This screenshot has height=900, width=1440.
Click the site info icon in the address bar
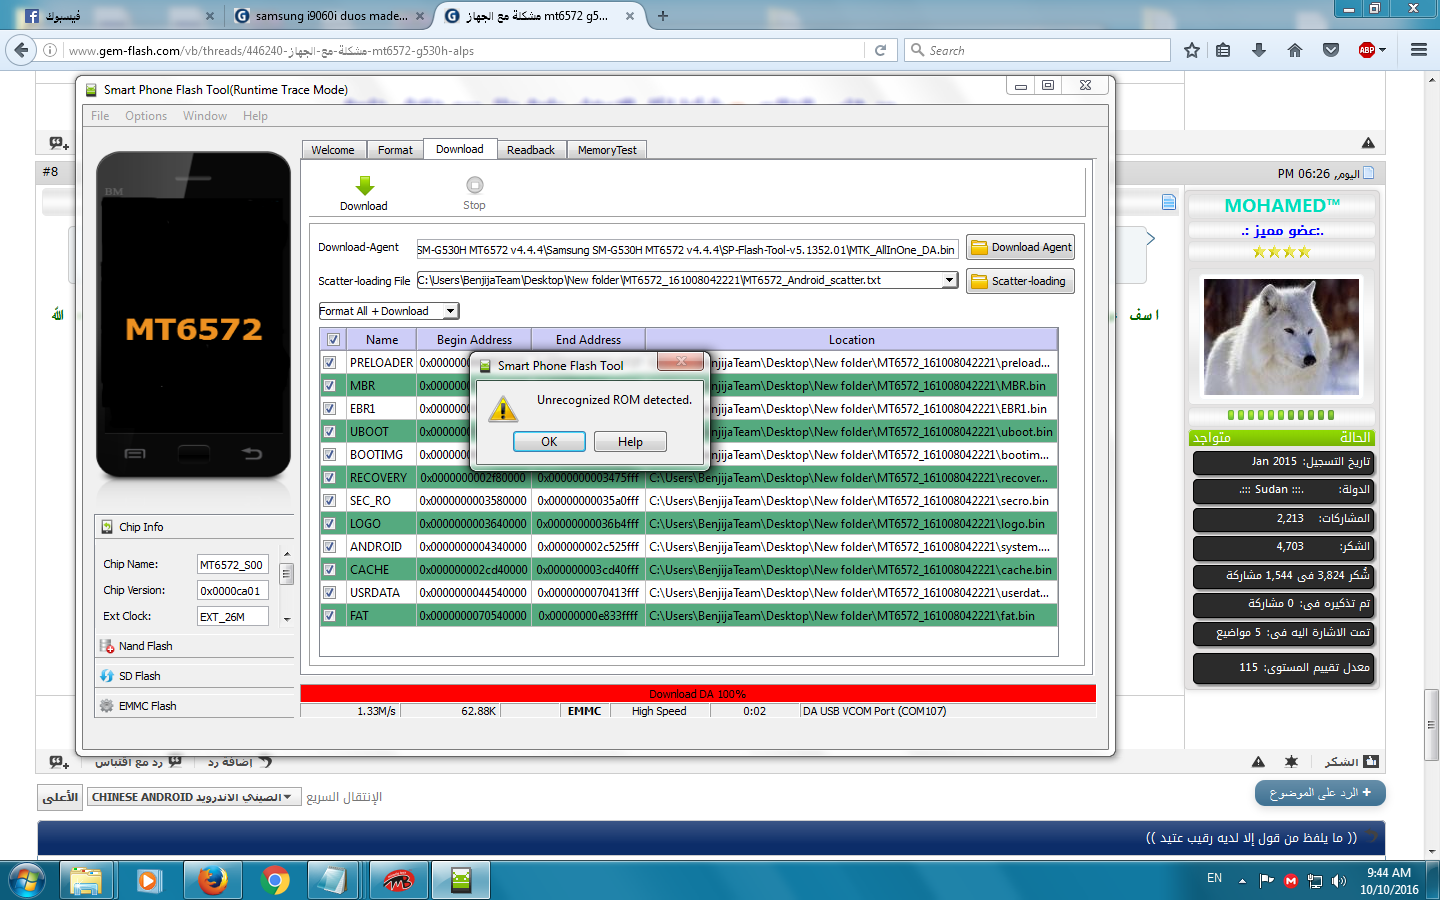(50, 50)
